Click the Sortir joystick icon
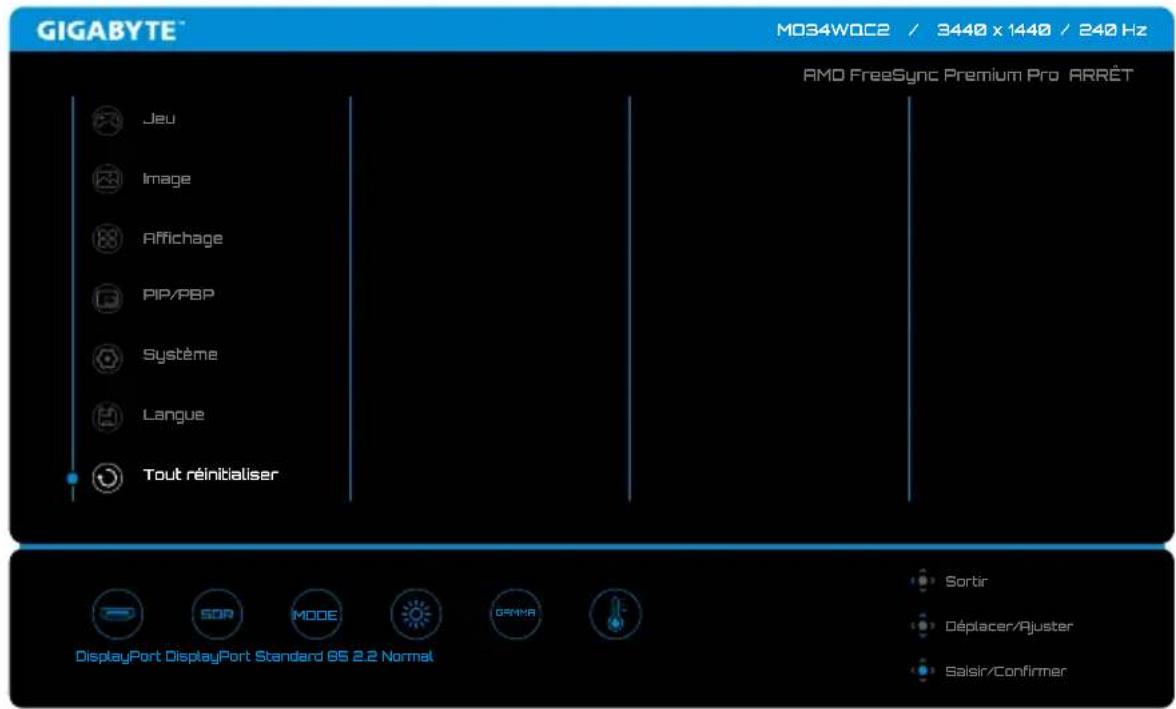Viewport: 1176px width, 709px height. 922,581
